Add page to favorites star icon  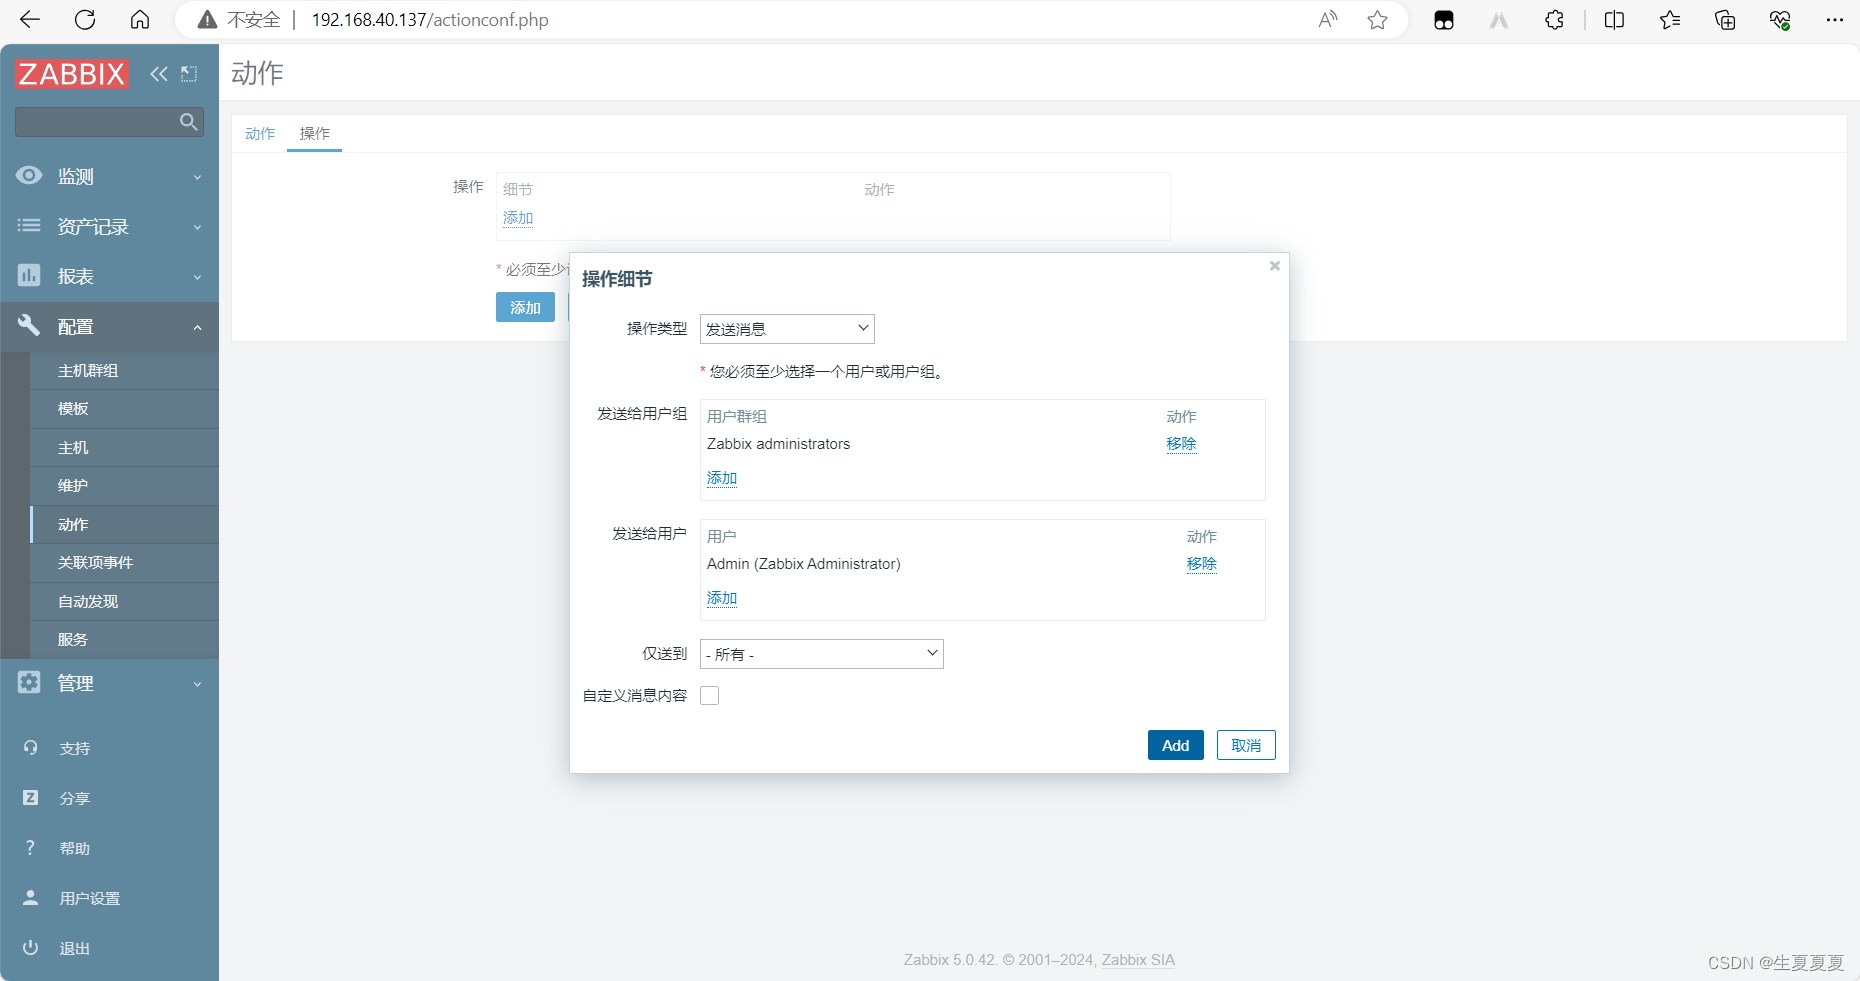tap(1377, 20)
